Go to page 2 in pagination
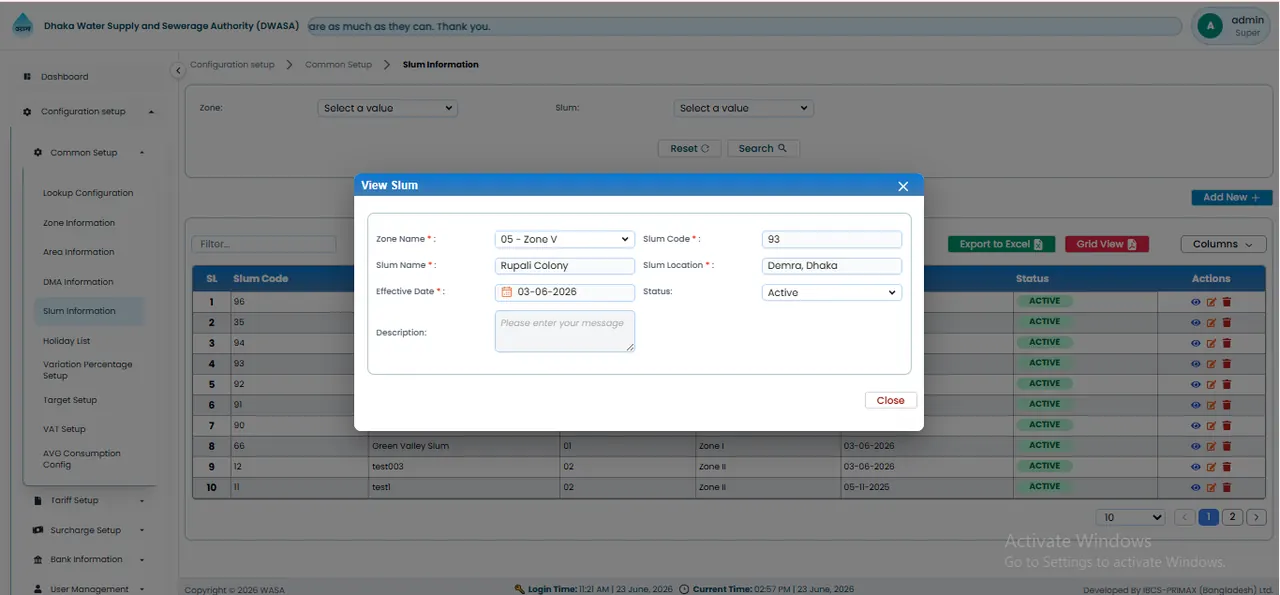Screen dimensions: 1280x595 (1232, 517)
